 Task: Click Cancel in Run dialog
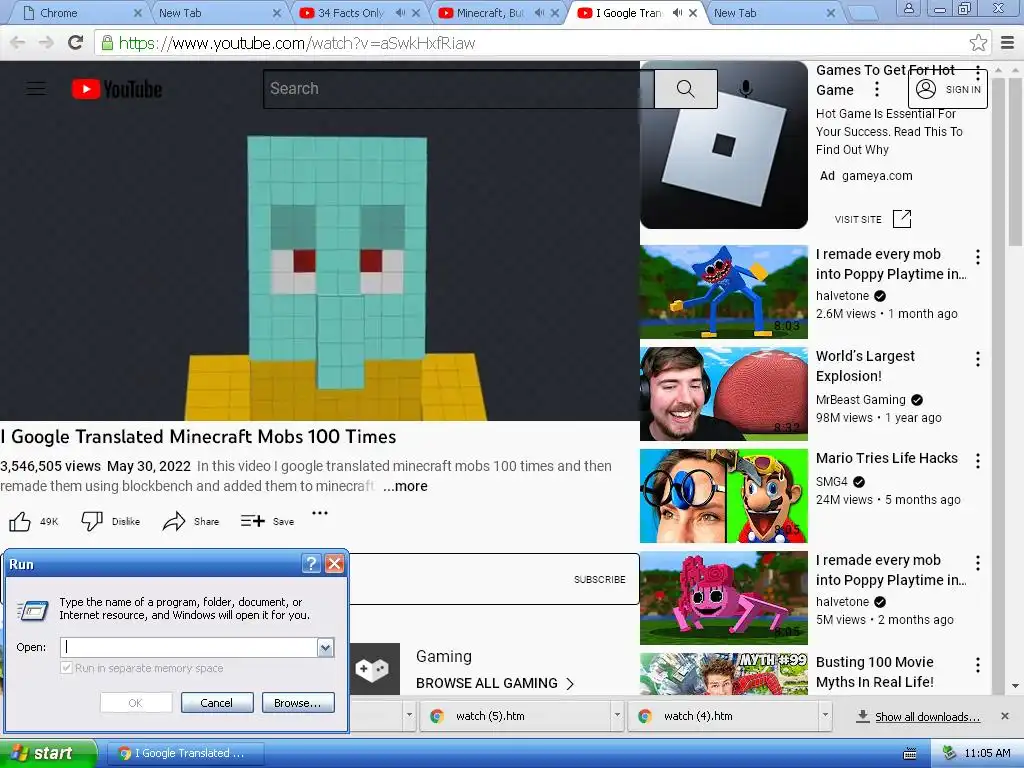217,703
